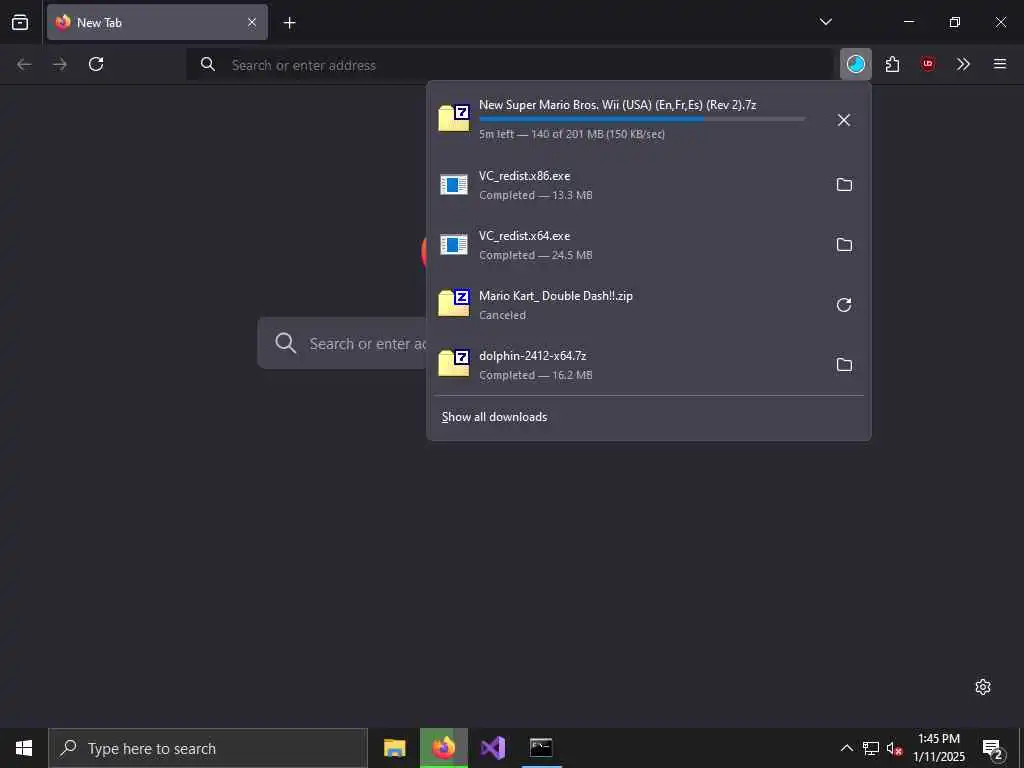Viewport: 1024px width, 768px height.
Task: Go back one page
Action: pos(24,64)
